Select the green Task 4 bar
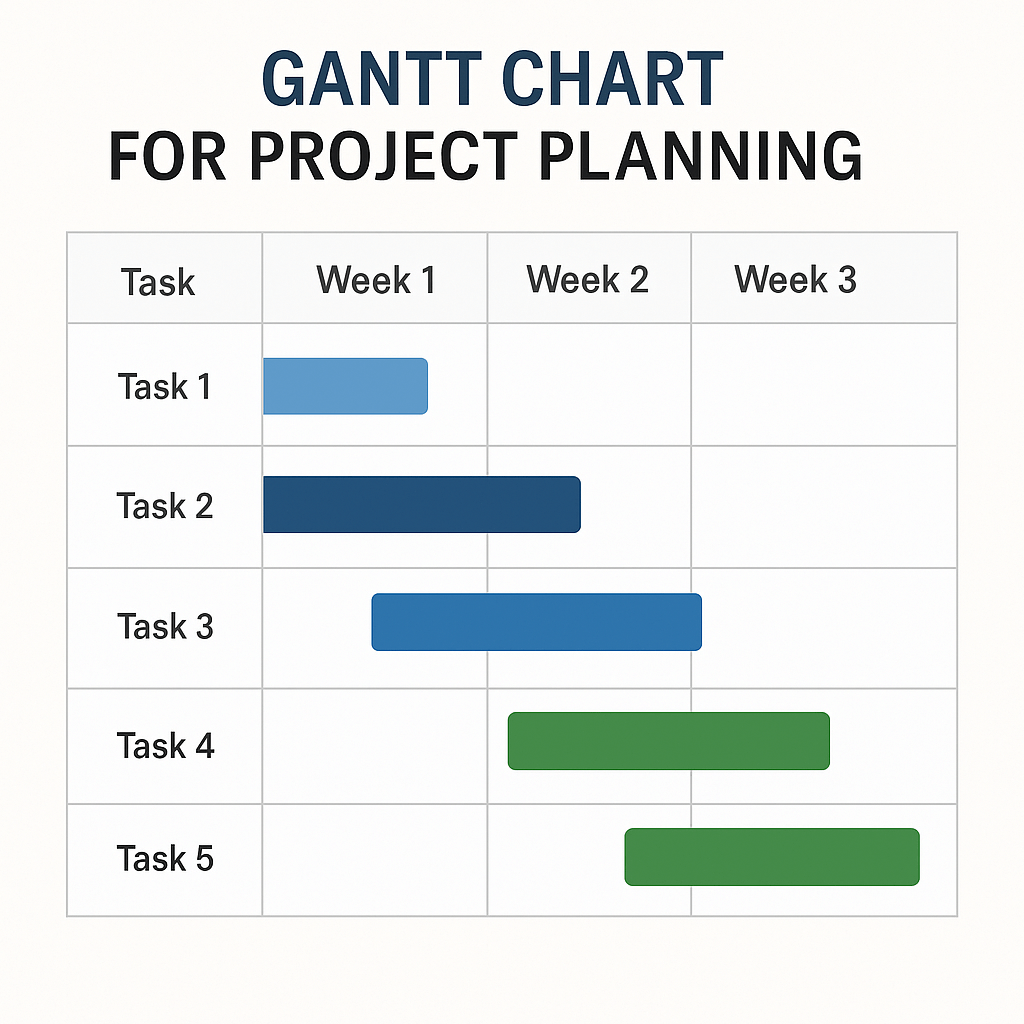The image size is (1024, 1024). pyautogui.click(x=669, y=741)
